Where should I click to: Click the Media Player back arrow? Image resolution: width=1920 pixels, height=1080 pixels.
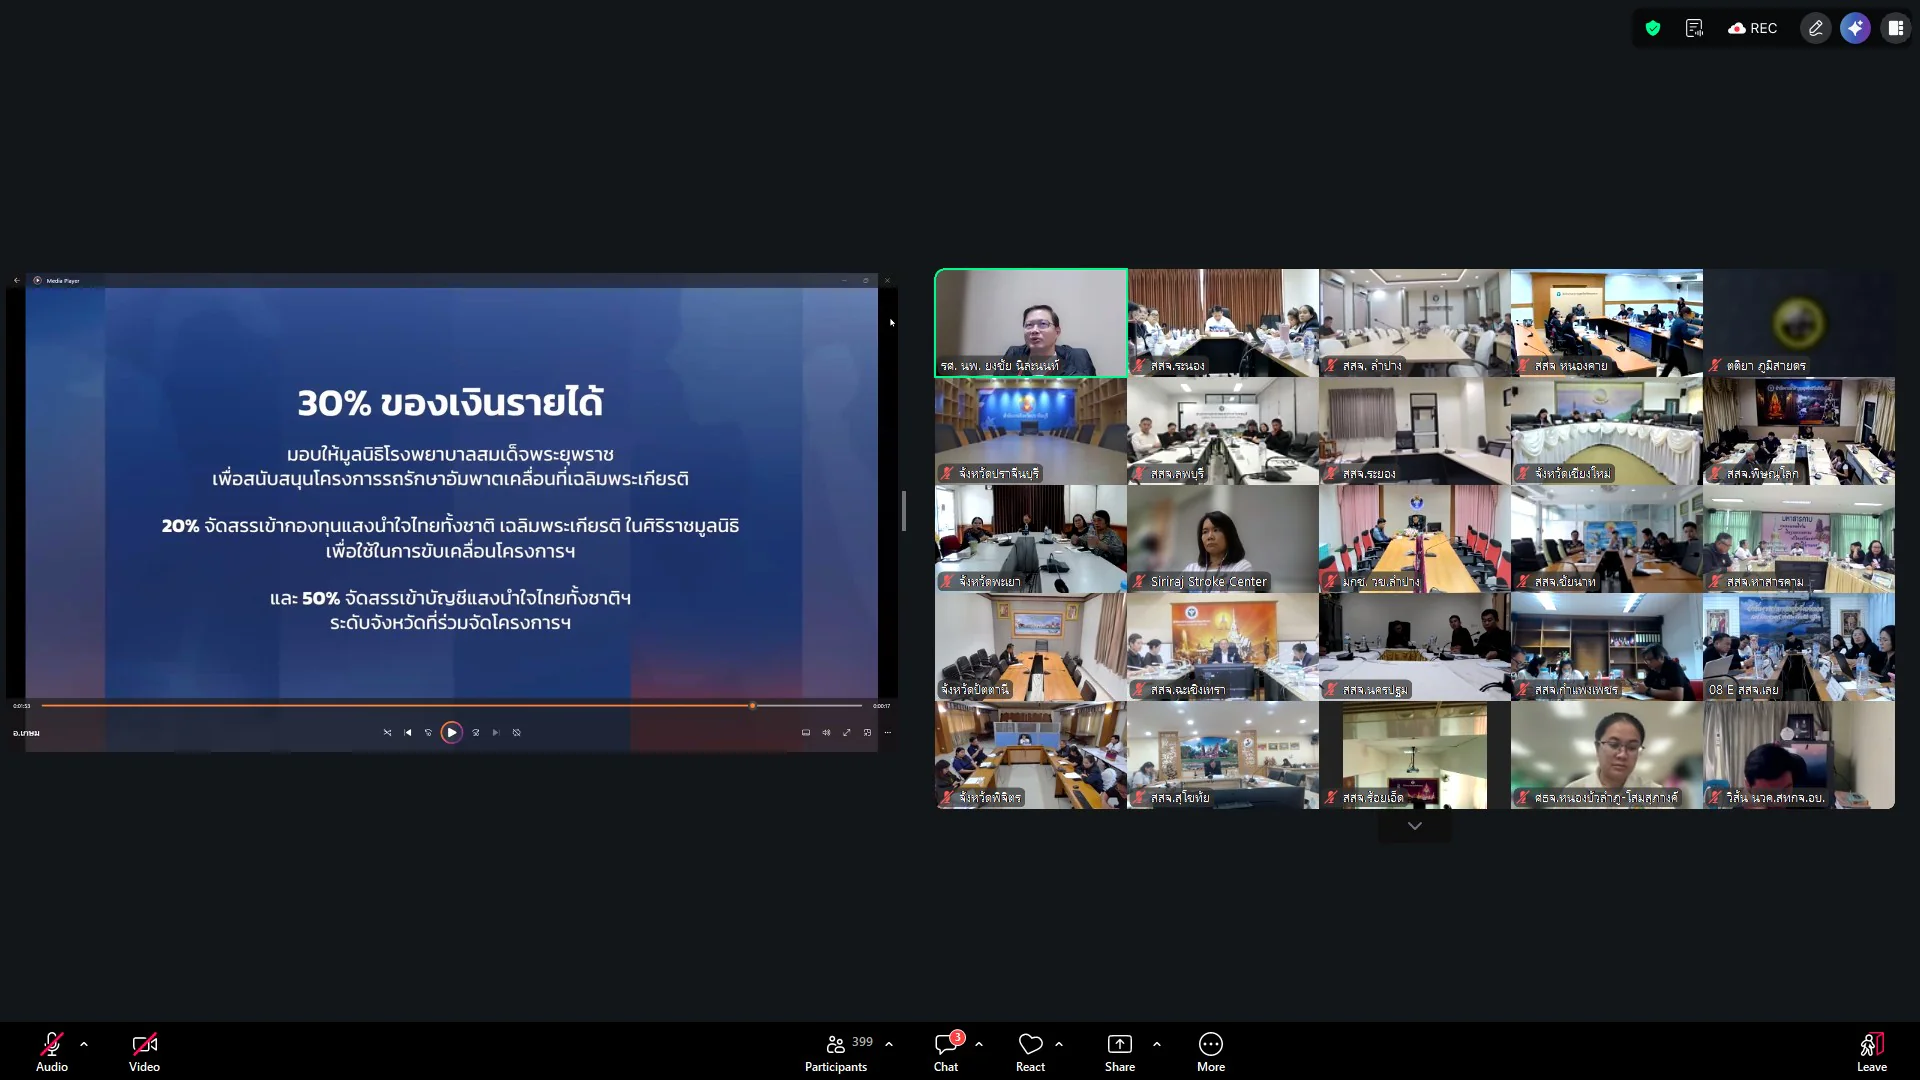pyautogui.click(x=17, y=280)
